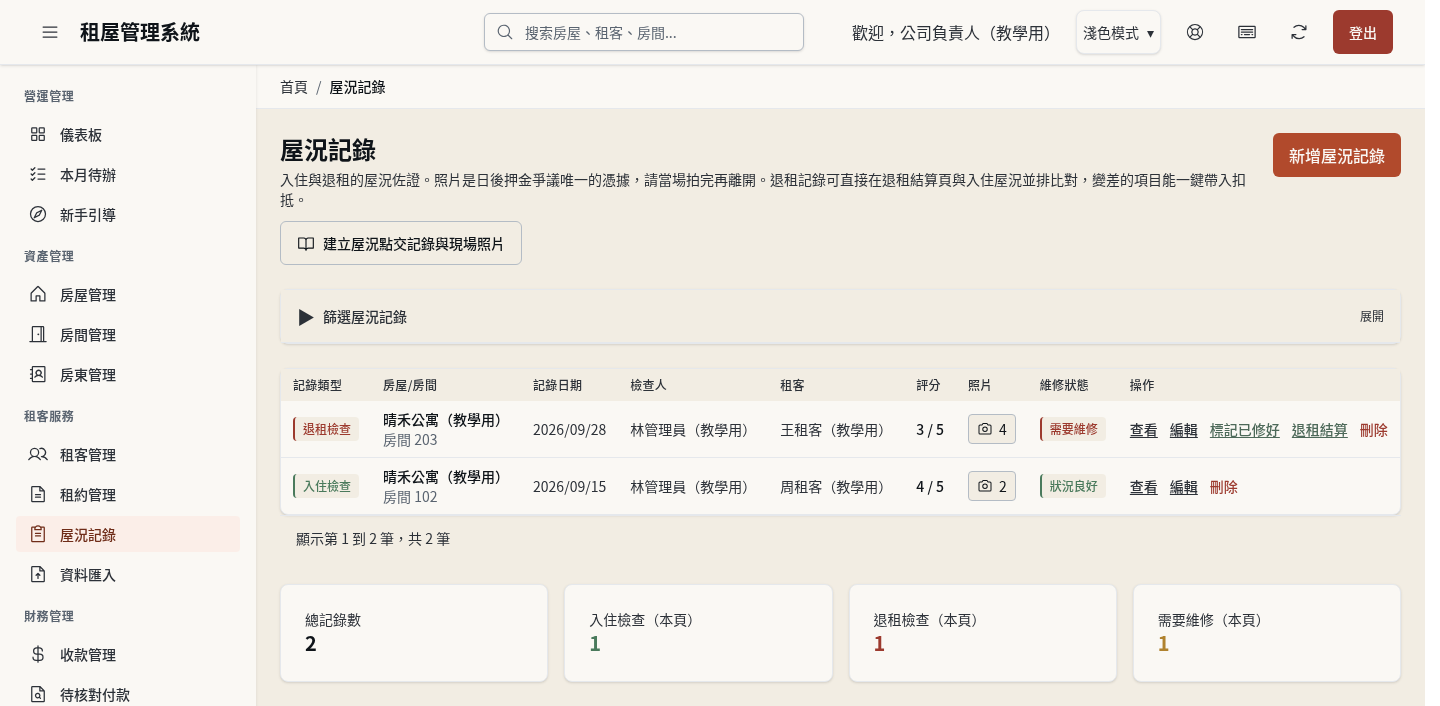This screenshot has height=706, width=1440.
Task: Click the 入住檢查（本頁） summary card
Action: pyautogui.click(x=698, y=633)
